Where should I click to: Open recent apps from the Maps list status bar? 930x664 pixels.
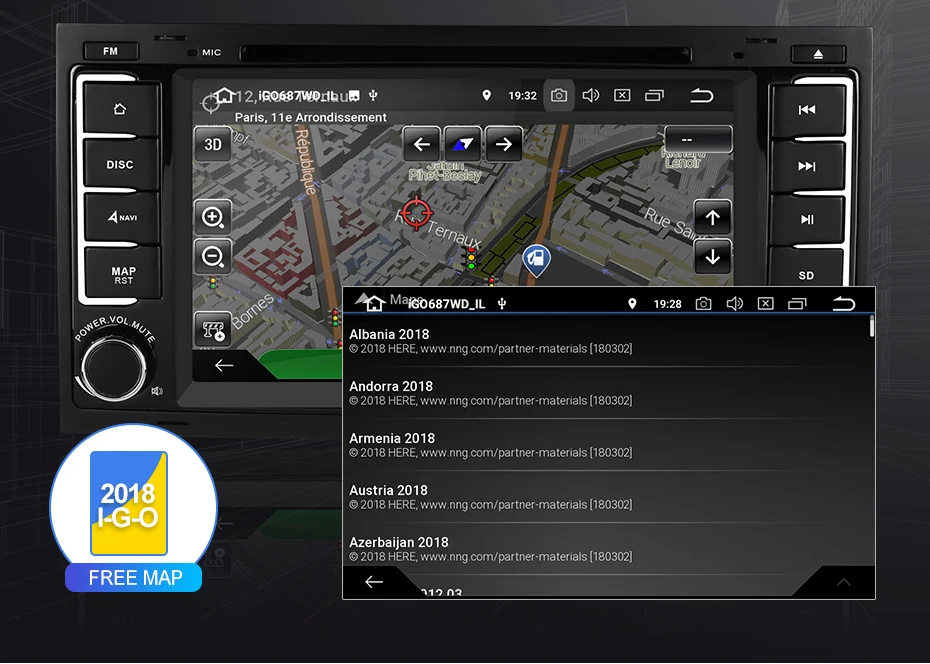click(797, 304)
